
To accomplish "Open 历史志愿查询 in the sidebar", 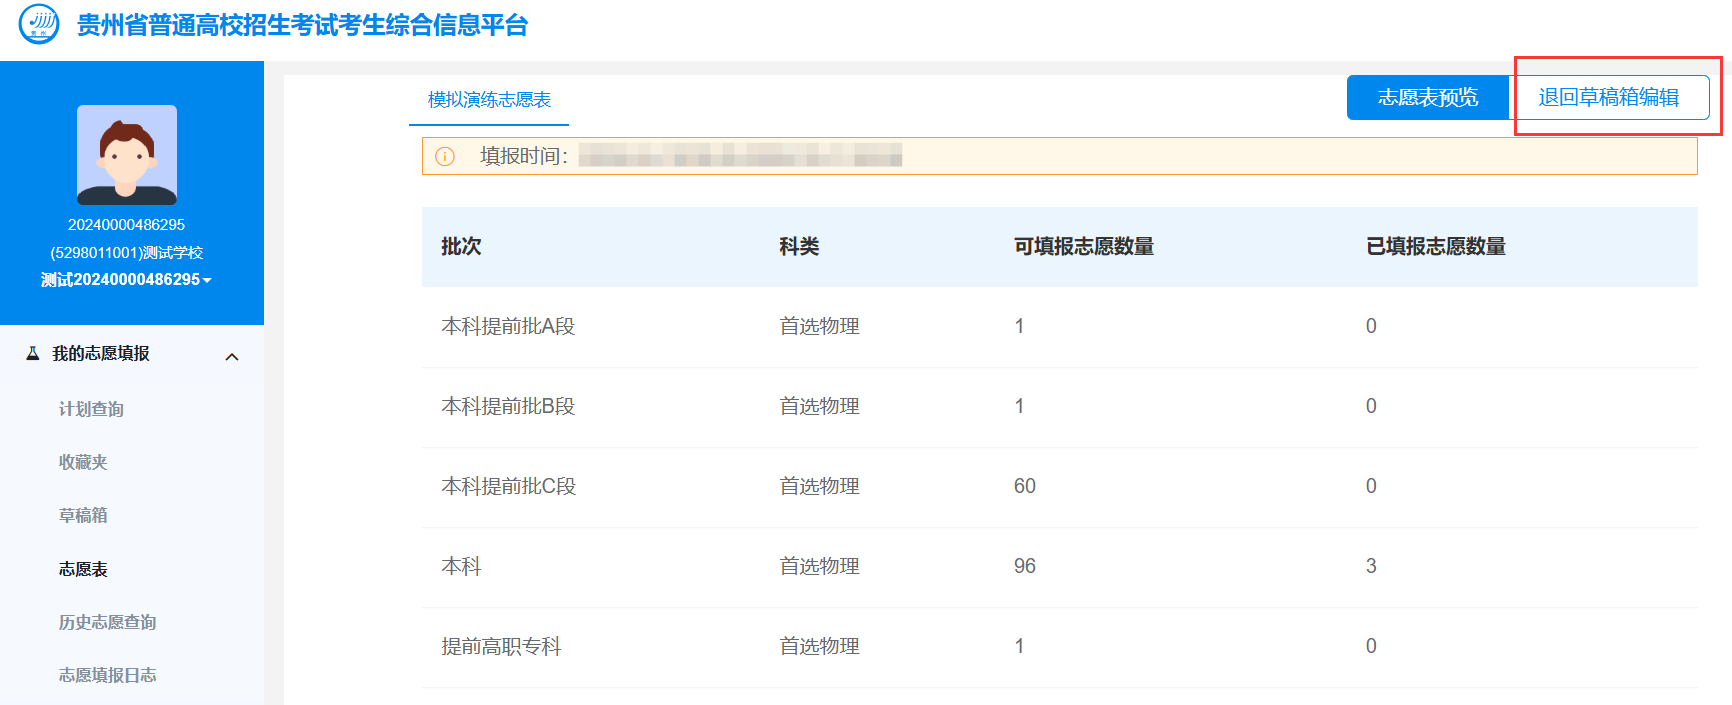I will tap(107, 622).
